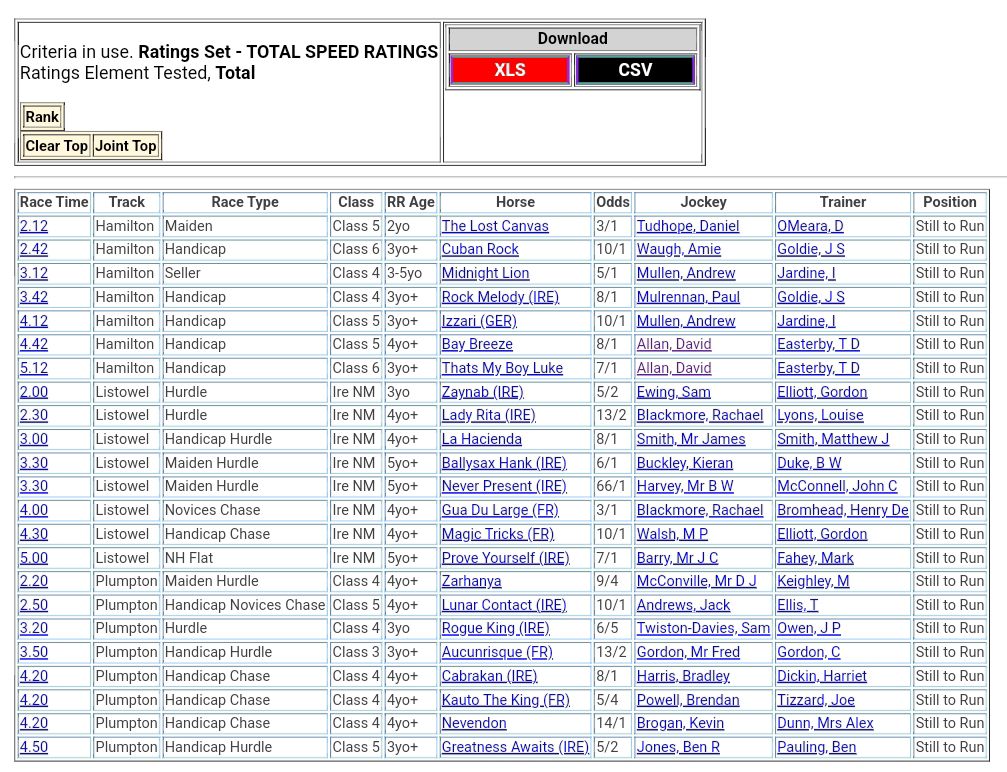Open the 4.50 Plumpton race time link
The width and height of the screenshot is (1007, 772).
[x=33, y=747]
